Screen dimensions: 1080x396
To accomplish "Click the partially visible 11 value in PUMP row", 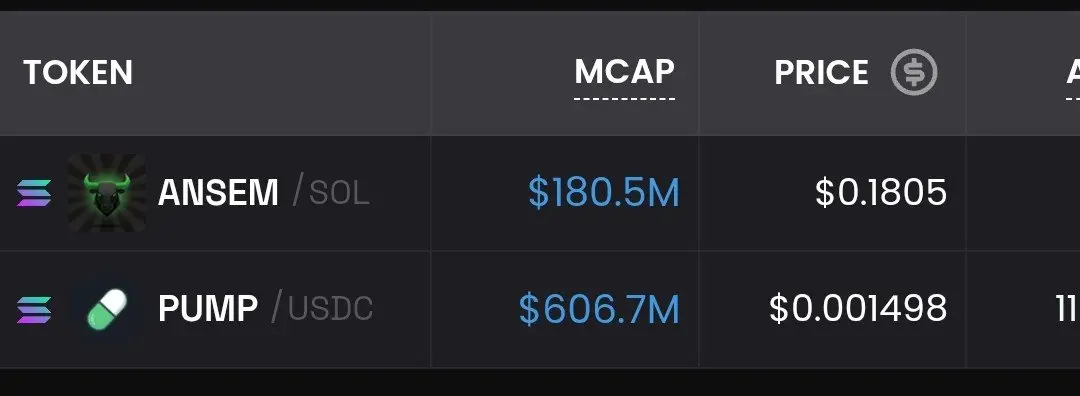I will [1068, 309].
